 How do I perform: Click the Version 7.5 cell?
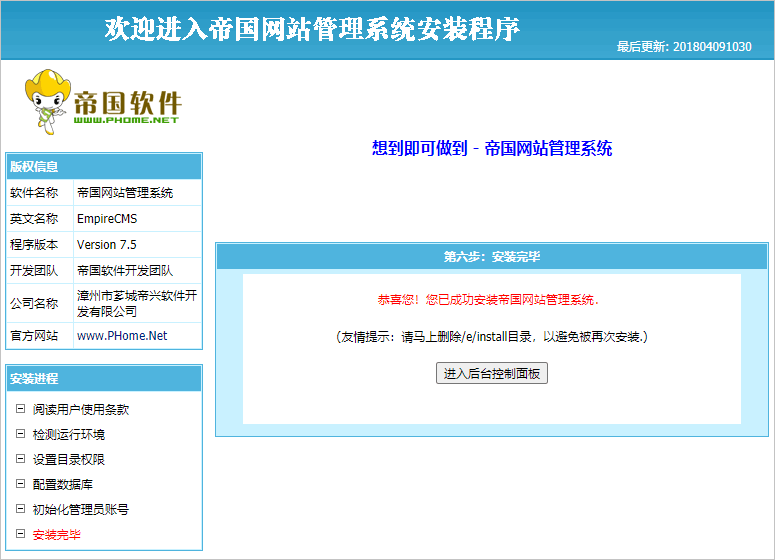(137, 245)
